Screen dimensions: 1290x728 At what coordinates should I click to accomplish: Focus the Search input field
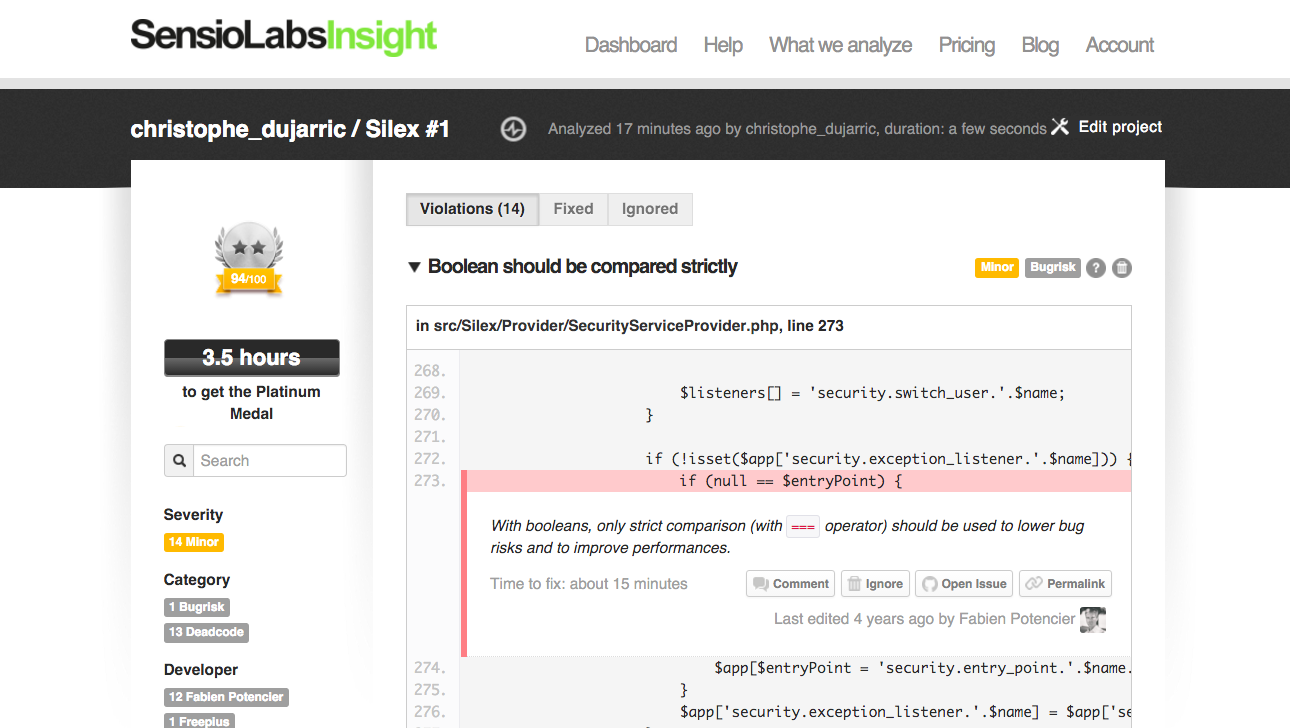pos(270,461)
